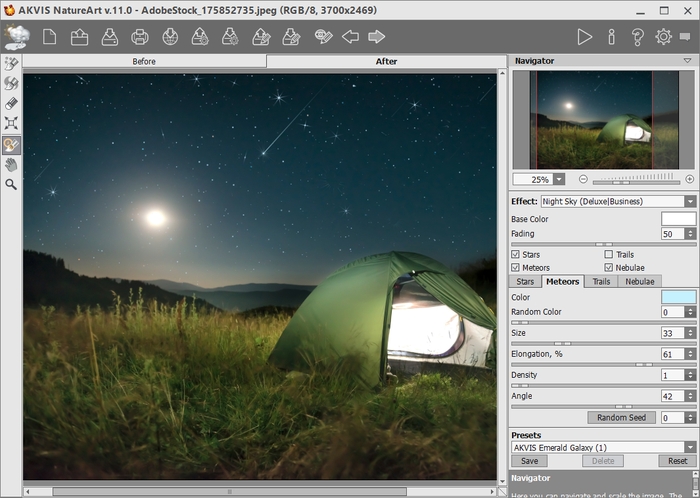
Task: Open the Presets dropdown list
Action: [690, 447]
